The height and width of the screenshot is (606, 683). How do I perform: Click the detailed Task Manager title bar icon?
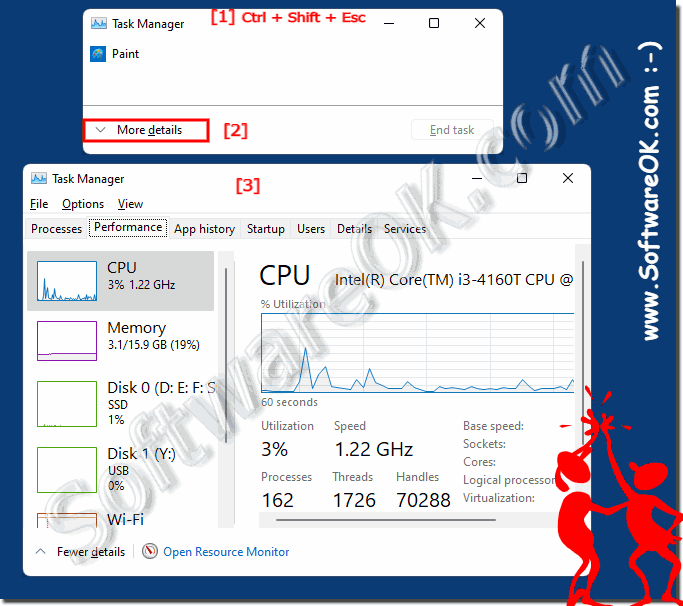(x=39, y=179)
